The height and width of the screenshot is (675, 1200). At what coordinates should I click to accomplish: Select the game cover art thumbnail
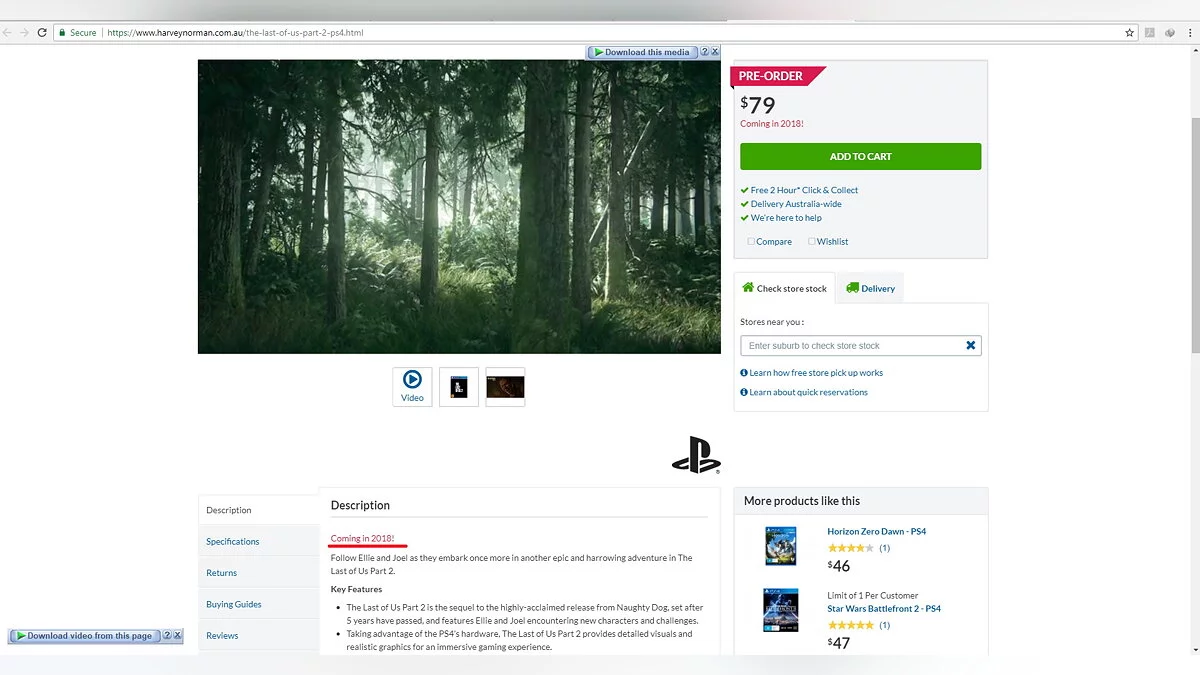click(459, 387)
